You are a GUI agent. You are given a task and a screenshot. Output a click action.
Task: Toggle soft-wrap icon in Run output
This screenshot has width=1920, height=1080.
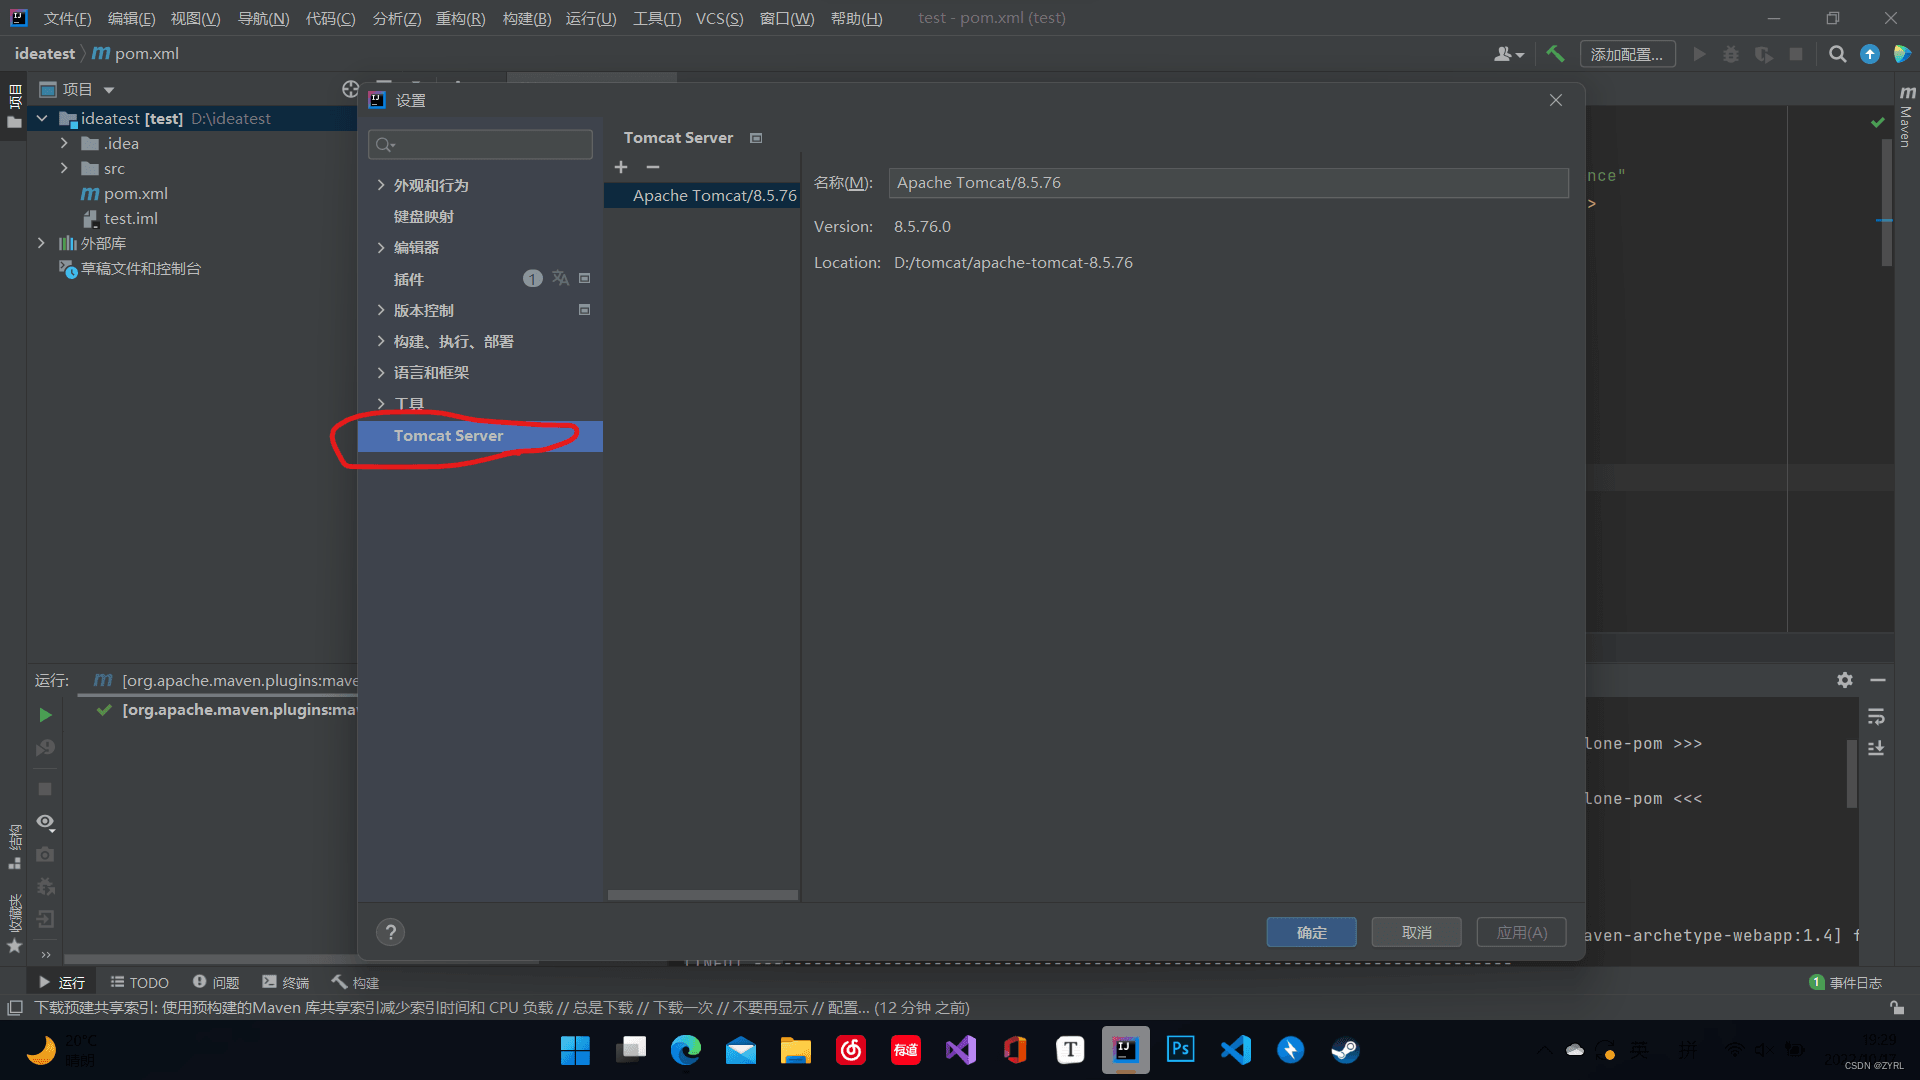point(1876,717)
